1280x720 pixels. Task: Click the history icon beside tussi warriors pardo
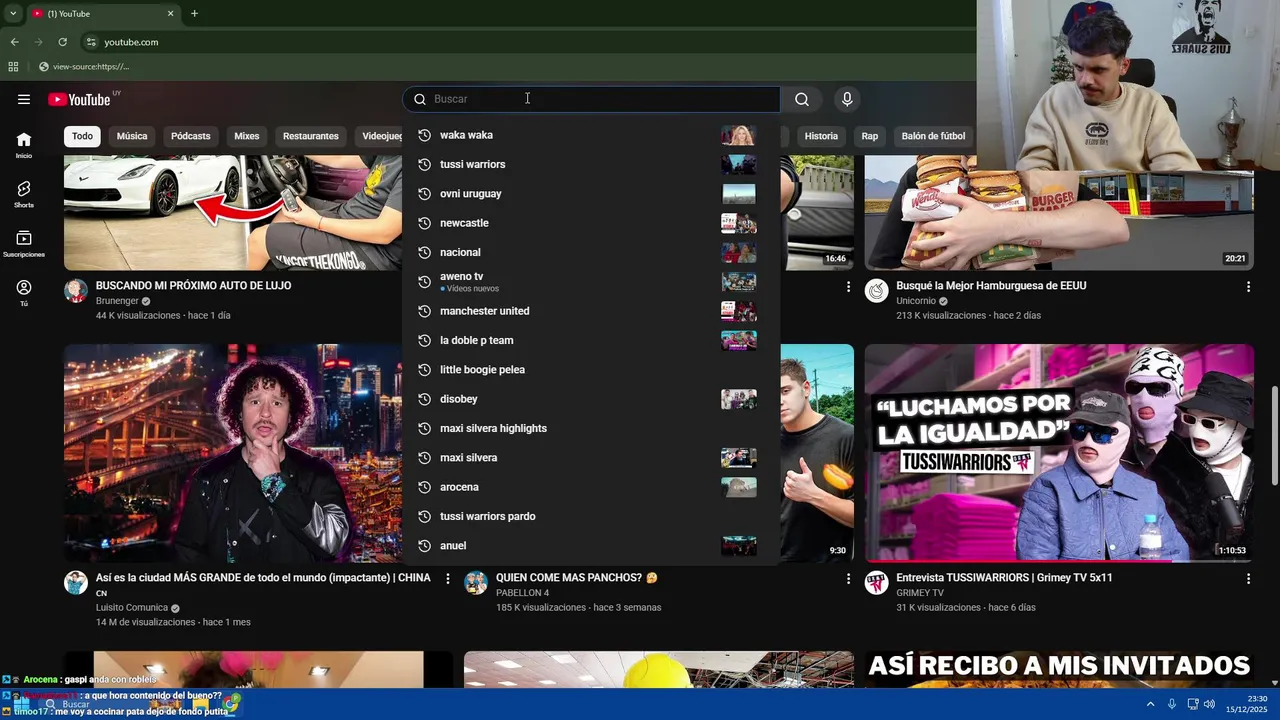[424, 516]
